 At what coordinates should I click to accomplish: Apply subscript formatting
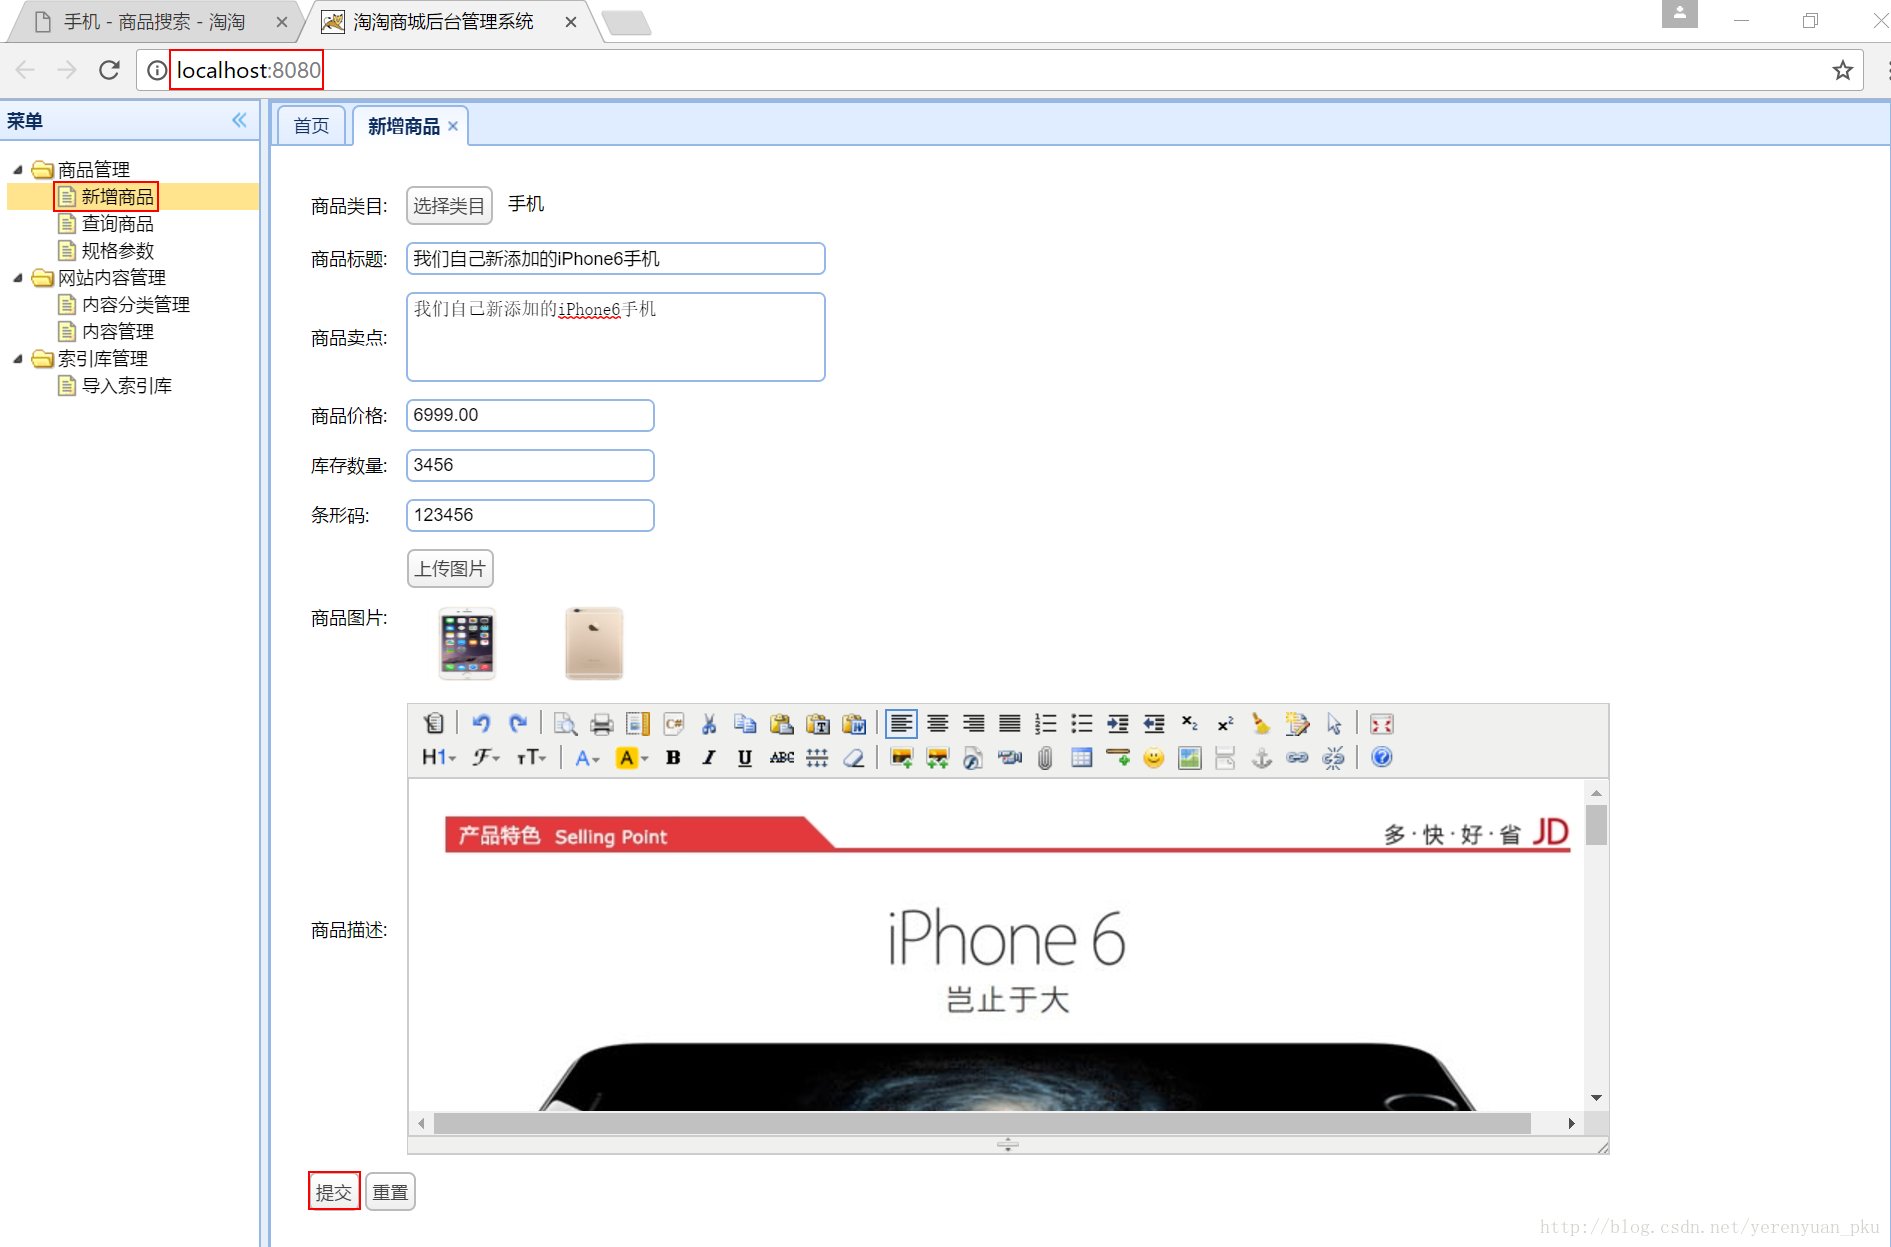[1189, 723]
